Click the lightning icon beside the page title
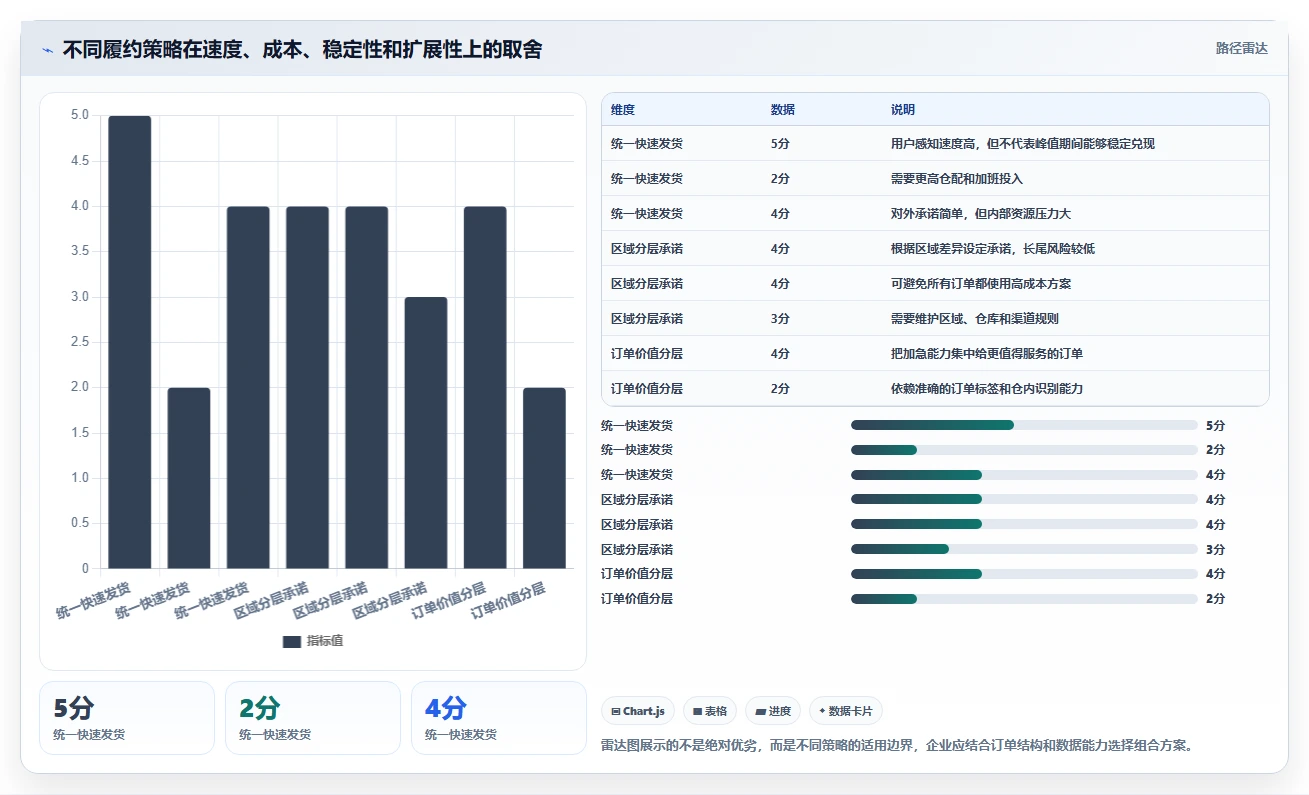This screenshot has width=1309, height=795. [47, 50]
